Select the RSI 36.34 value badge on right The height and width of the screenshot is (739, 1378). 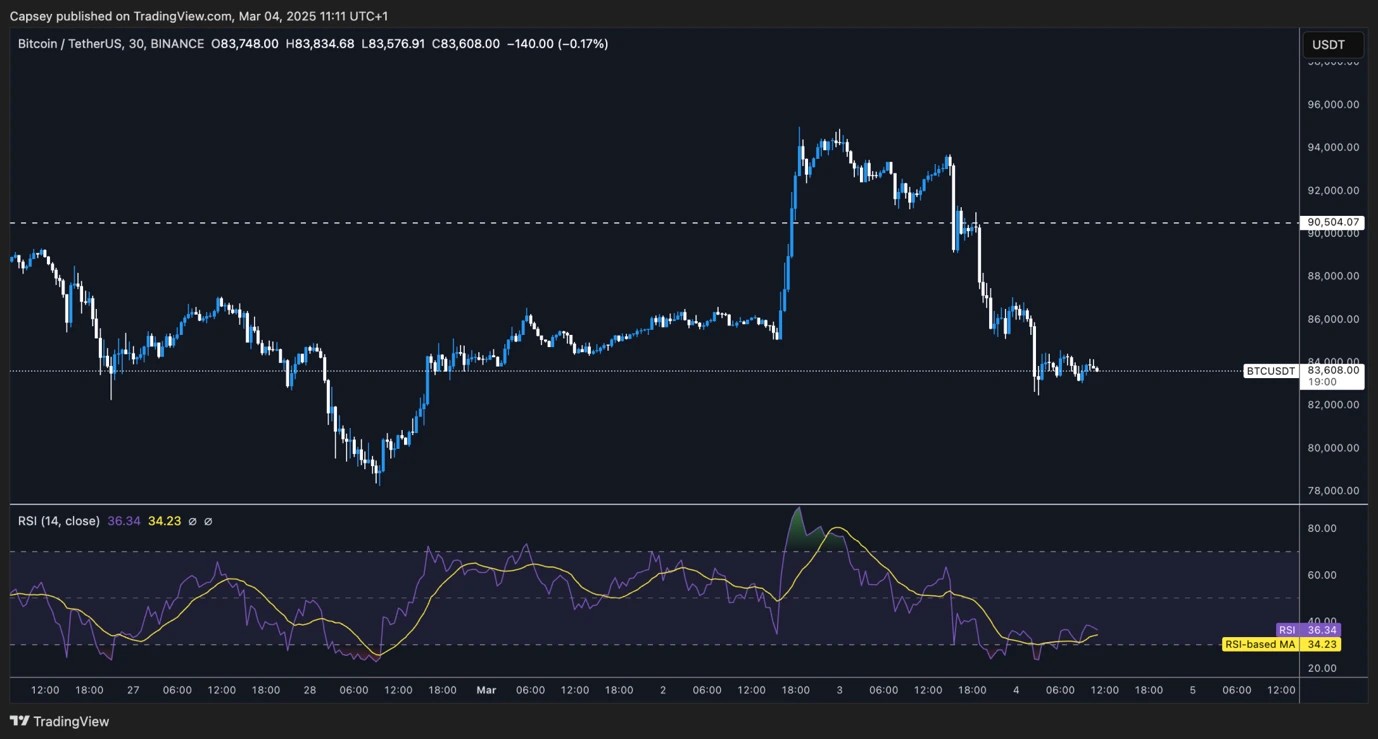pos(1321,629)
